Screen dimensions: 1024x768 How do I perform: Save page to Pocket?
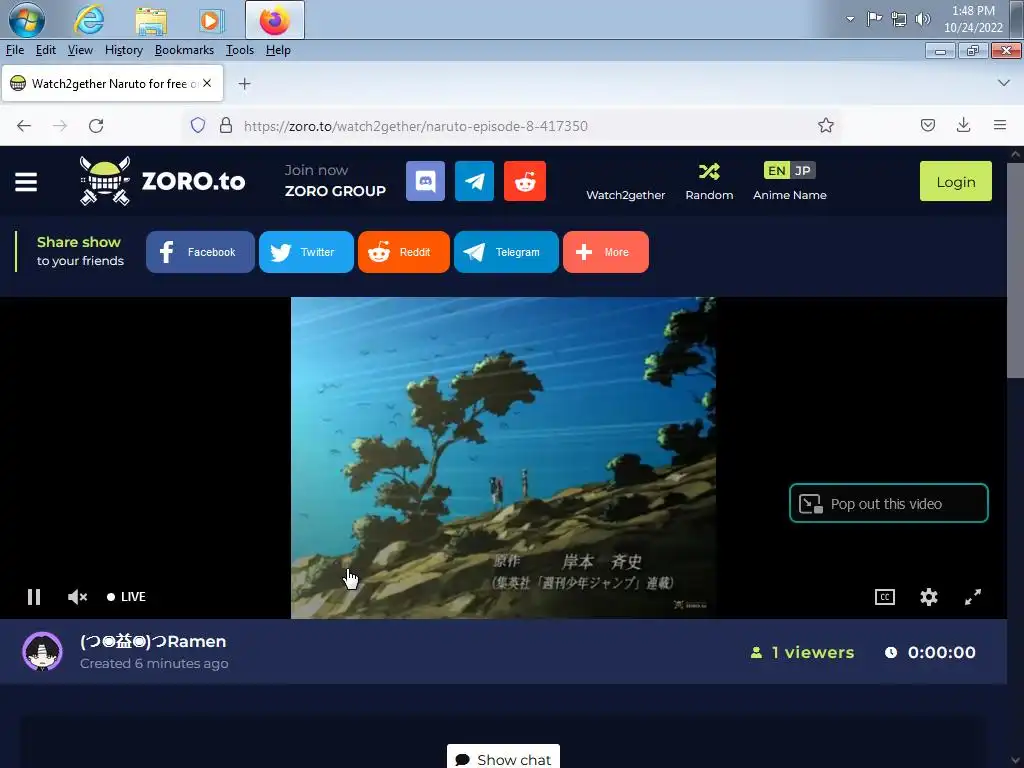[927, 125]
